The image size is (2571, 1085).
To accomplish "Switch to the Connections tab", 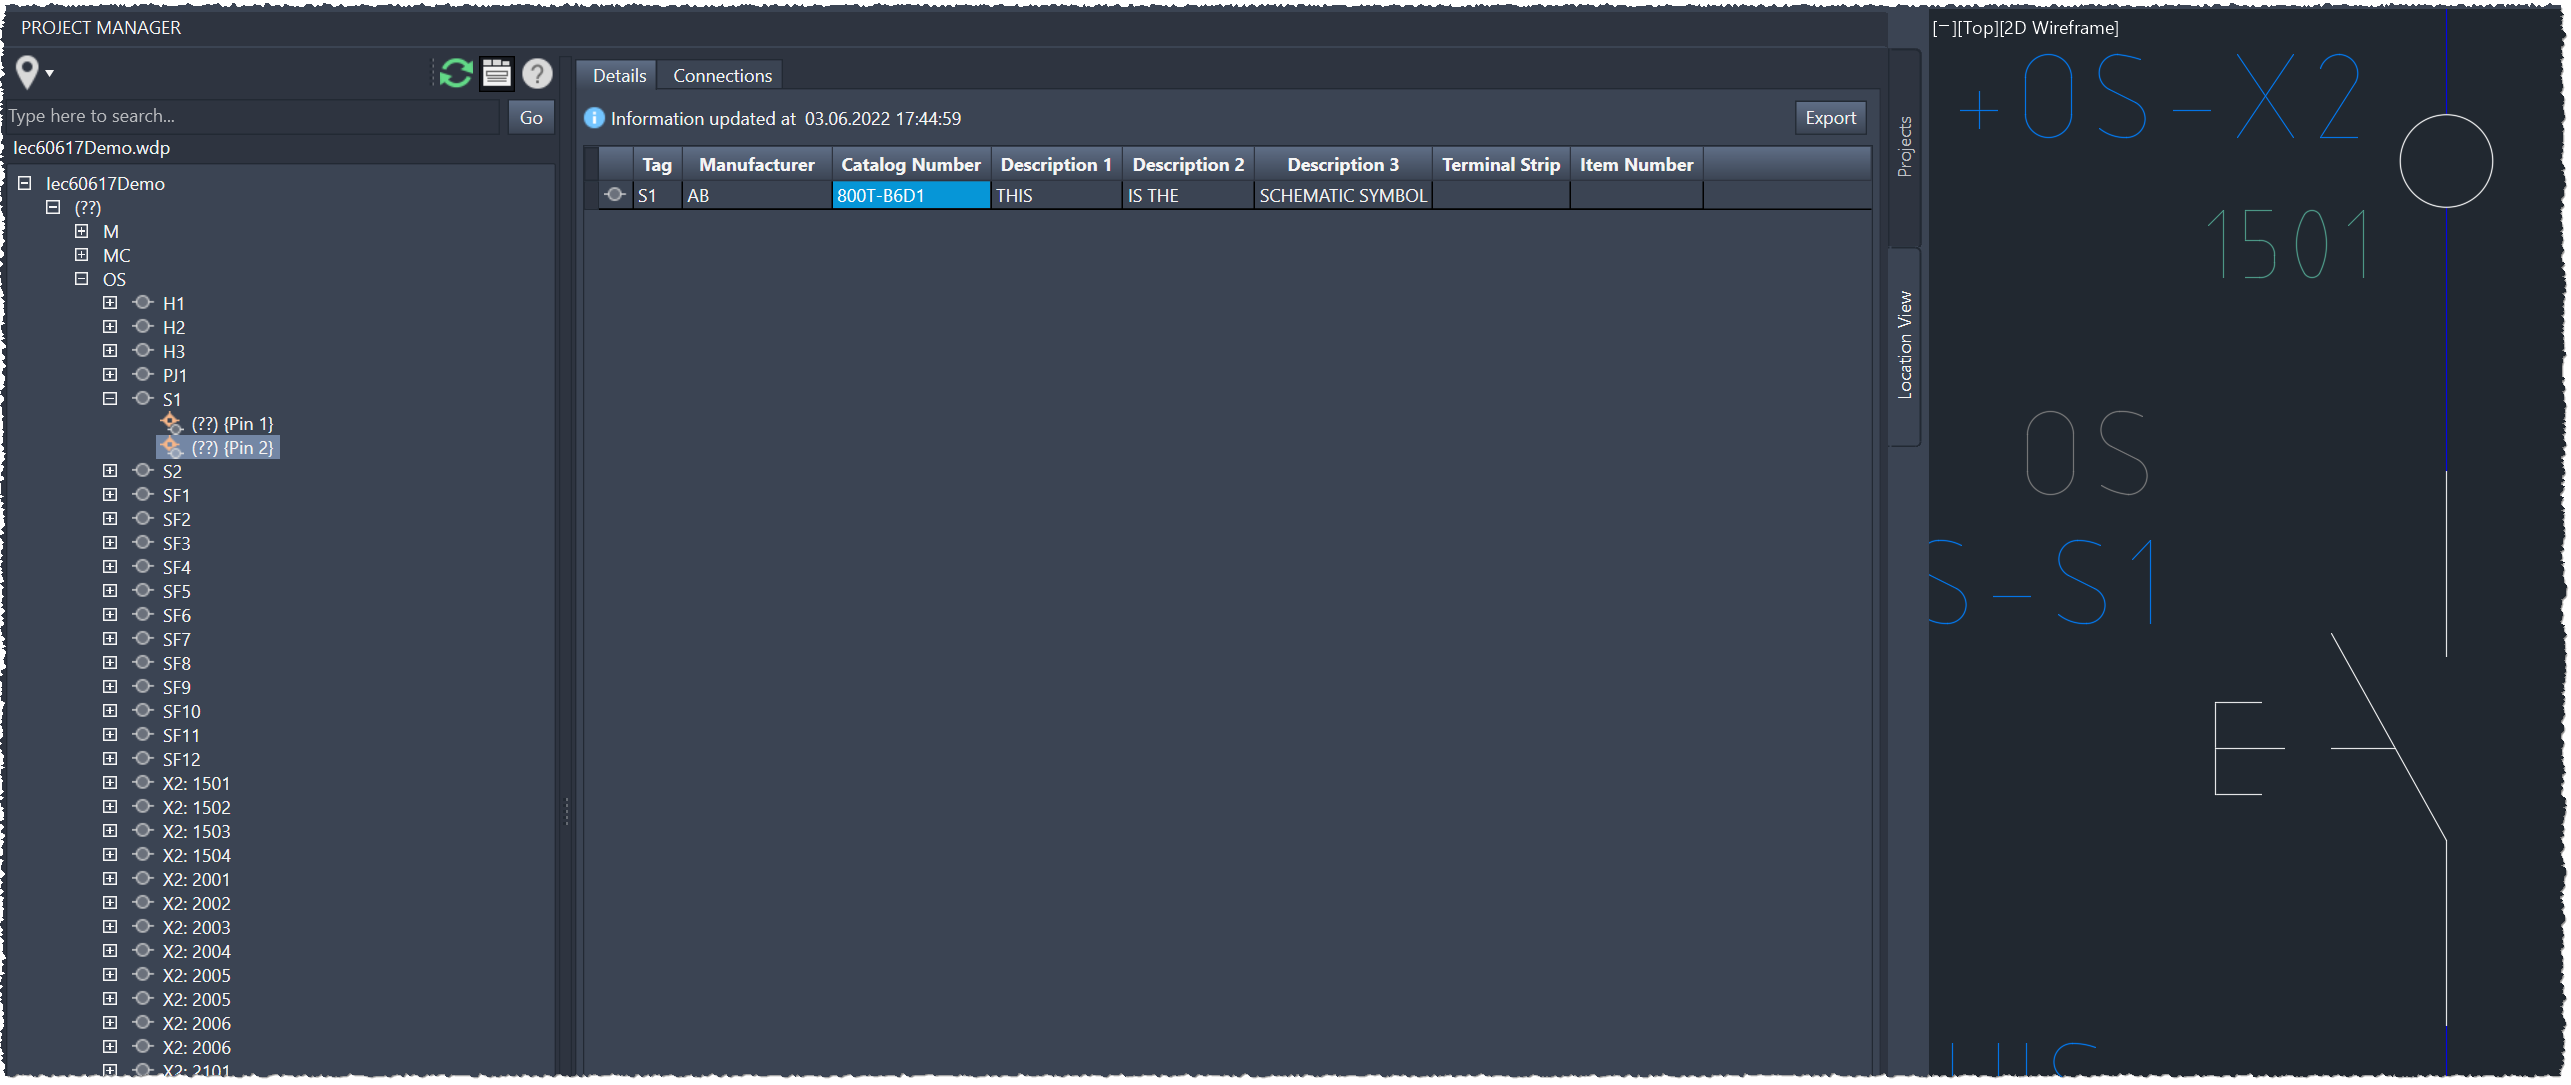I will coord(720,75).
